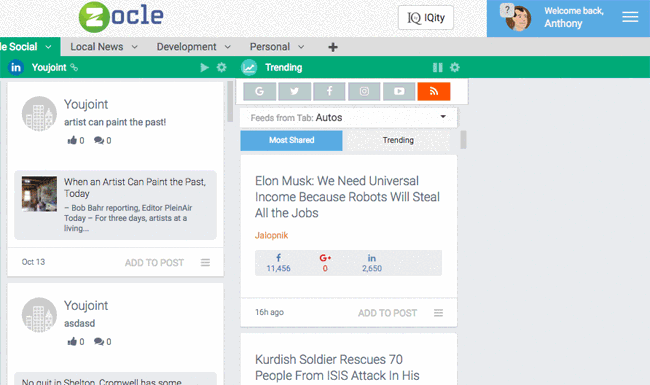650x385 pixels.
Task: Toggle the Google source filter
Action: [x=260, y=91]
